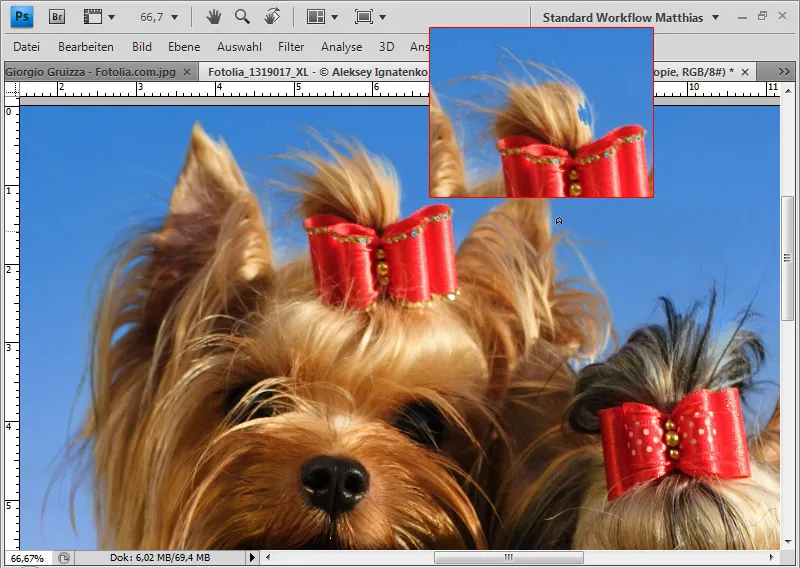Click the status bar preview icon
Image resolution: width=800 pixels, height=568 pixels.
click(64, 558)
